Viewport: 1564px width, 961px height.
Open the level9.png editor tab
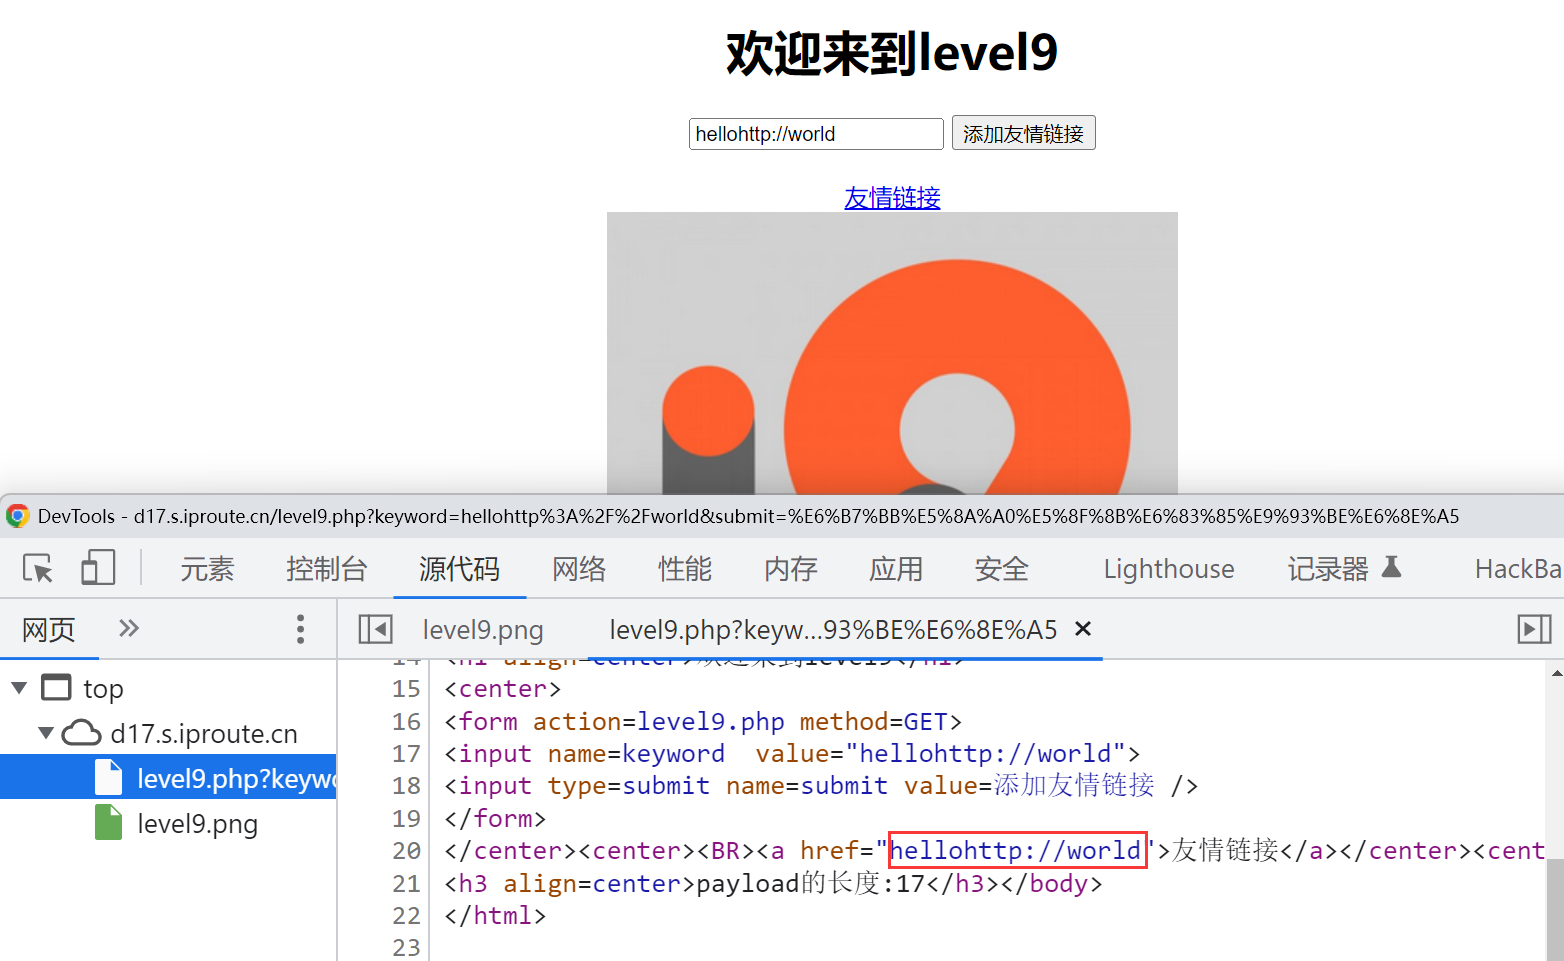click(x=482, y=630)
